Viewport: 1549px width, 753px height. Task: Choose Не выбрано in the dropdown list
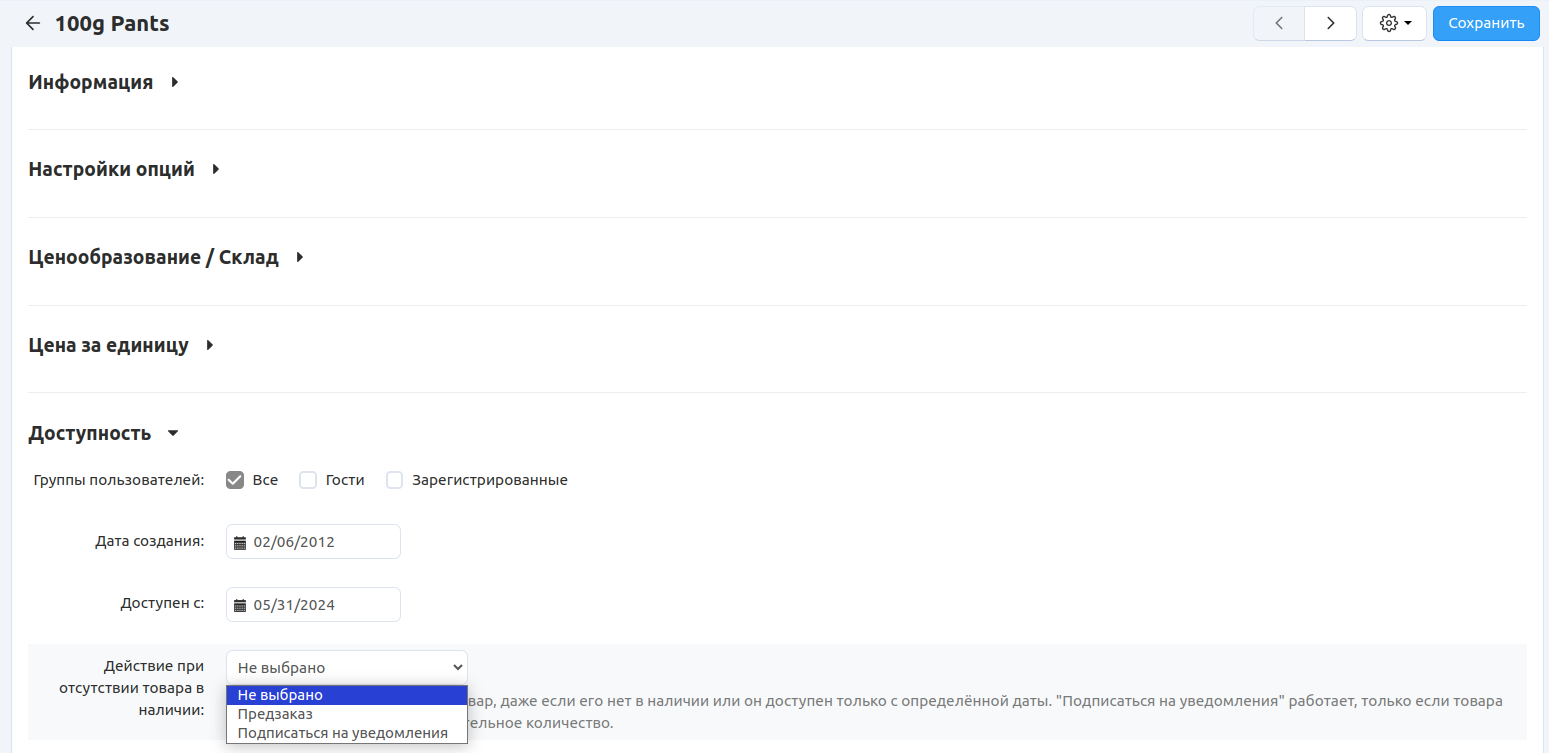(x=280, y=695)
